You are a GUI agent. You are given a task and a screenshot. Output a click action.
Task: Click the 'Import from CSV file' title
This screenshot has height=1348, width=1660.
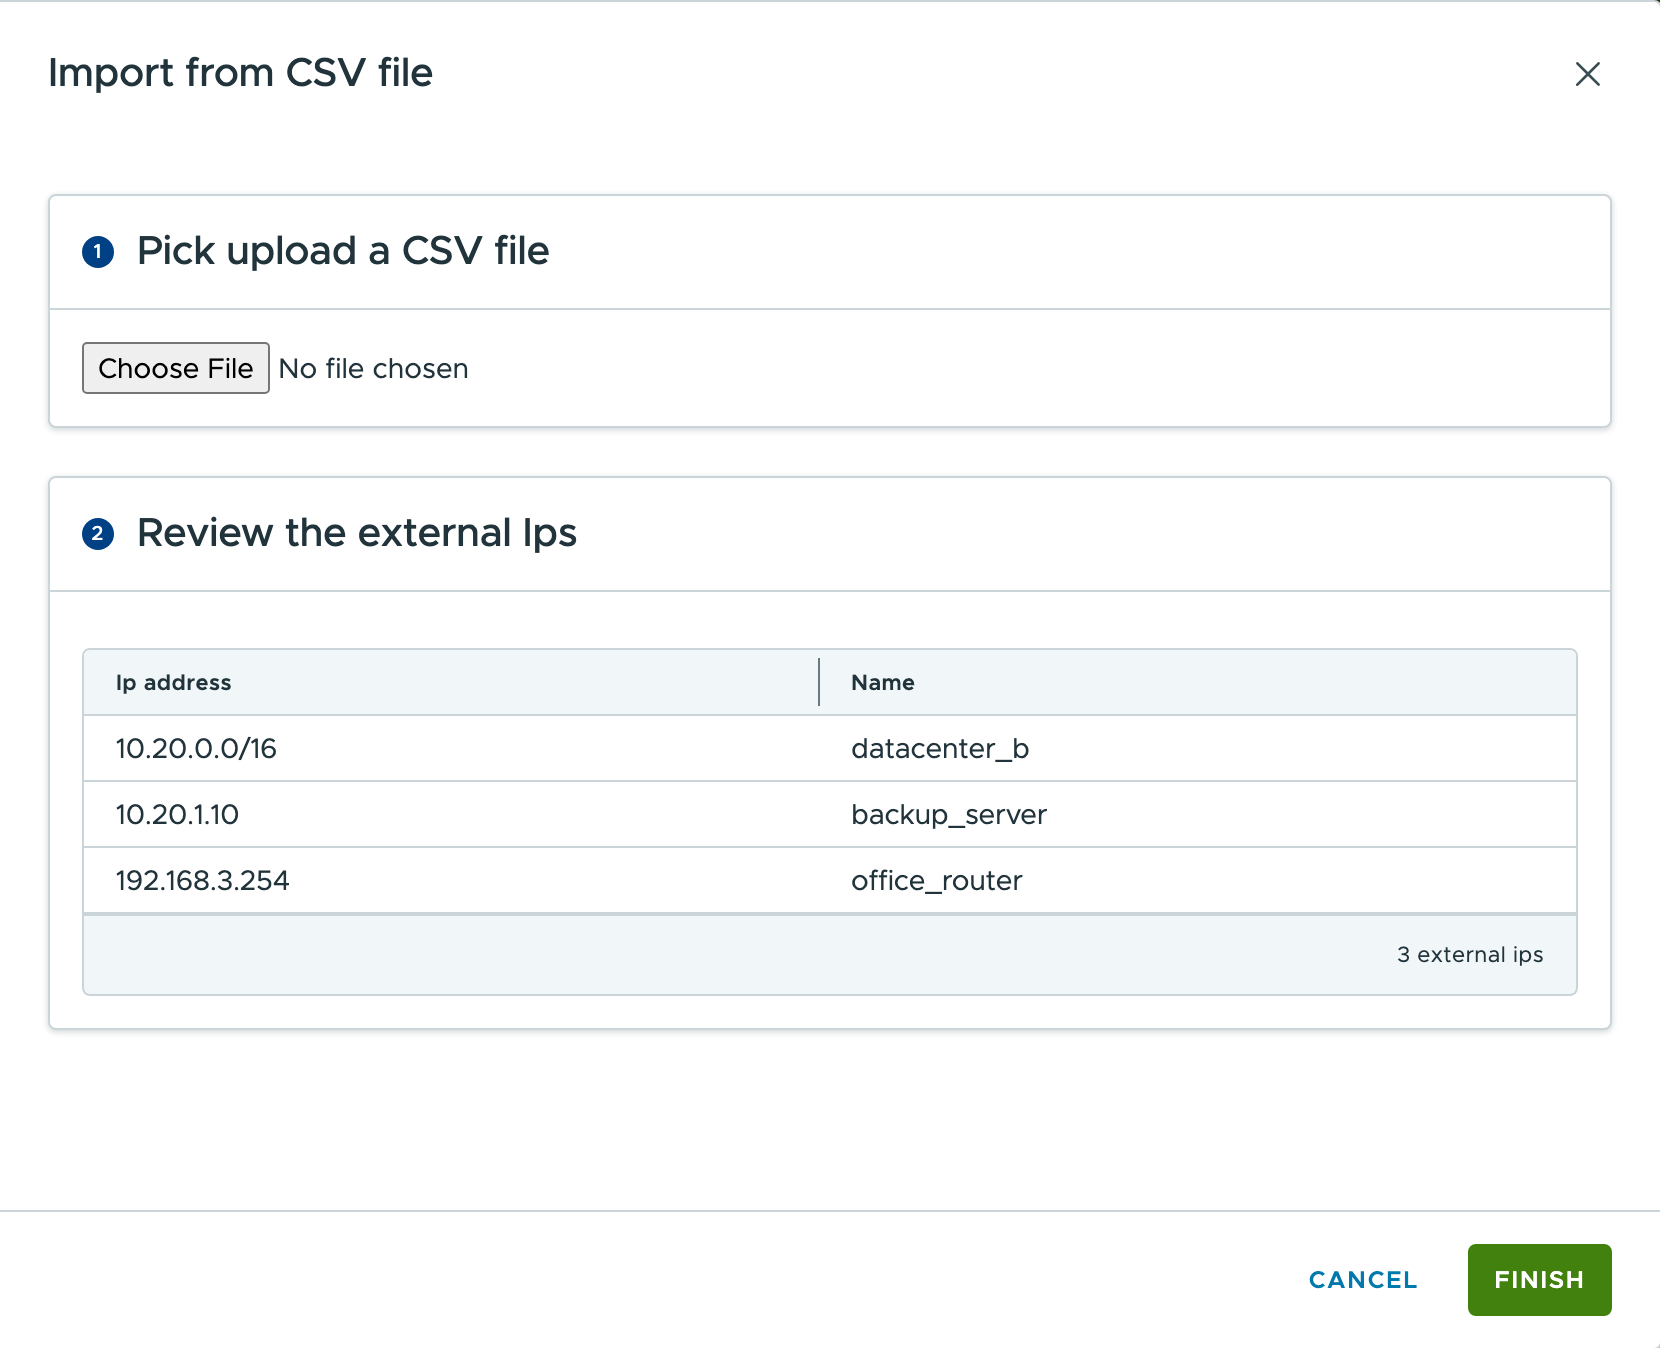pos(240,73)
